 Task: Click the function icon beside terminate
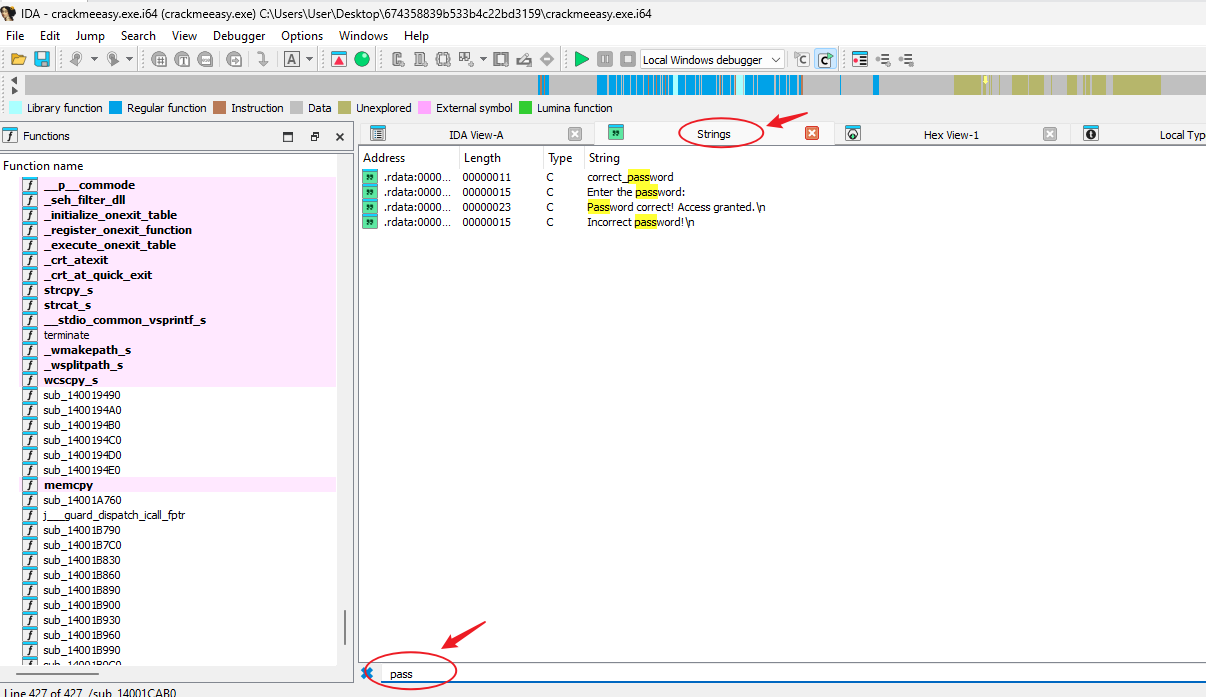pos(30,335)
